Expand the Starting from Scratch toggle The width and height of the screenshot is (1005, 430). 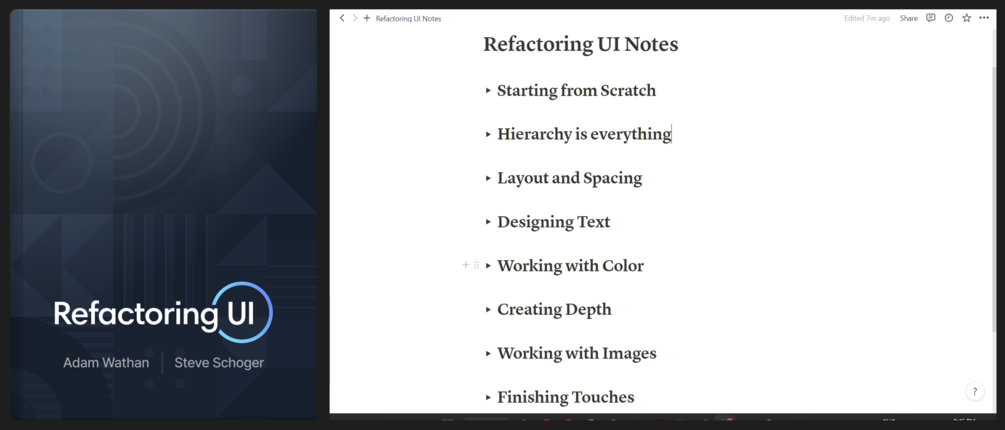click(x=488, y=91)
